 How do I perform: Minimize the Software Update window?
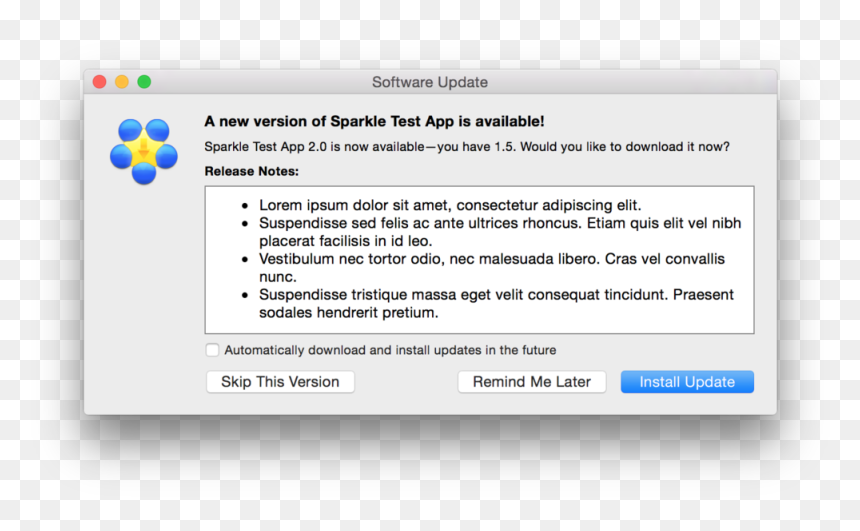(x=122, y=82)
